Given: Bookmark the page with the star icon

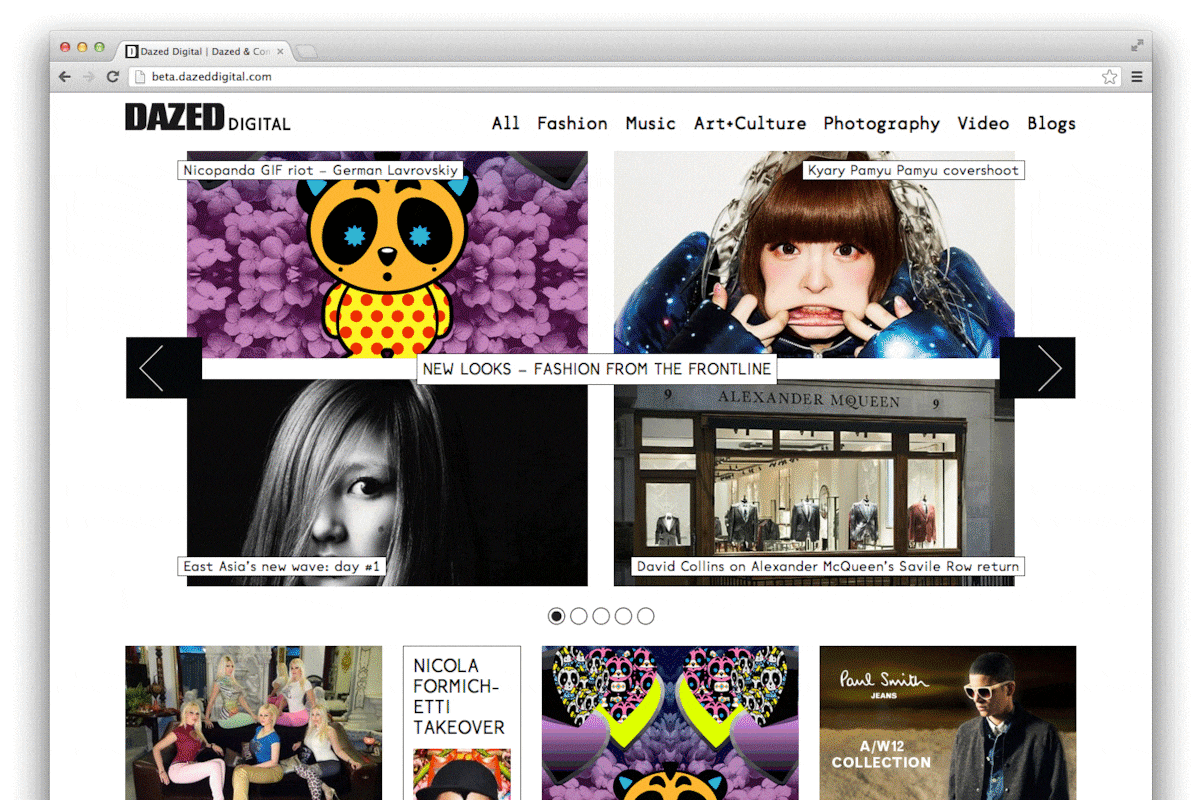Looking at the screenshot, I should 1110,77.
